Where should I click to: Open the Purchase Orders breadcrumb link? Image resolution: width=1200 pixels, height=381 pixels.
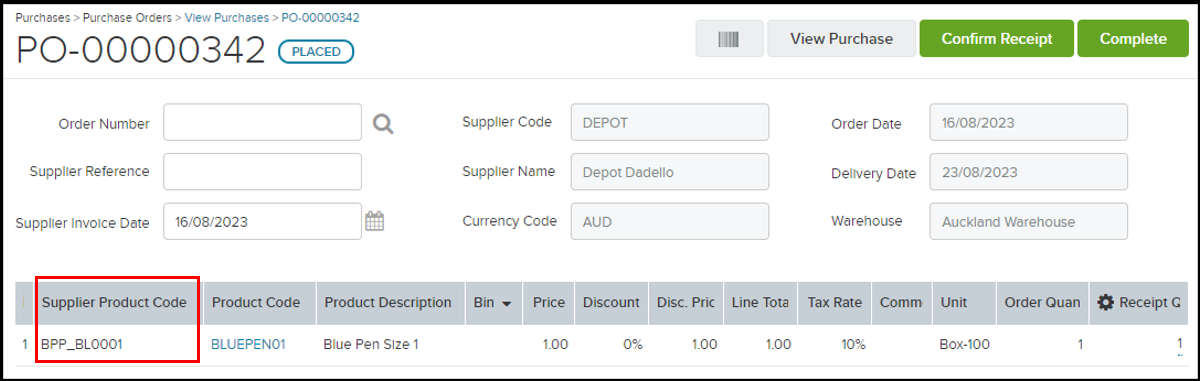click(x=126, y=18)
